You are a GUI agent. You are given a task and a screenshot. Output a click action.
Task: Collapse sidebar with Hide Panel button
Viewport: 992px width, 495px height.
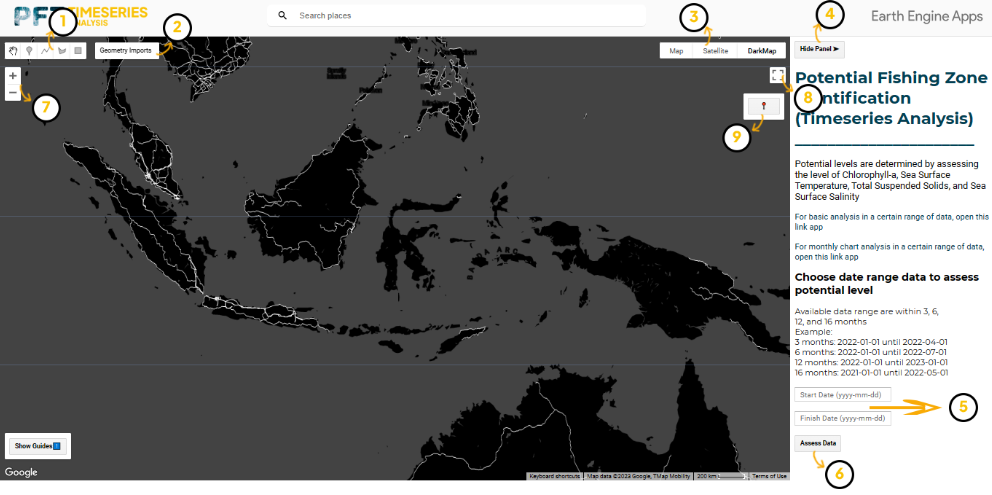820,48
